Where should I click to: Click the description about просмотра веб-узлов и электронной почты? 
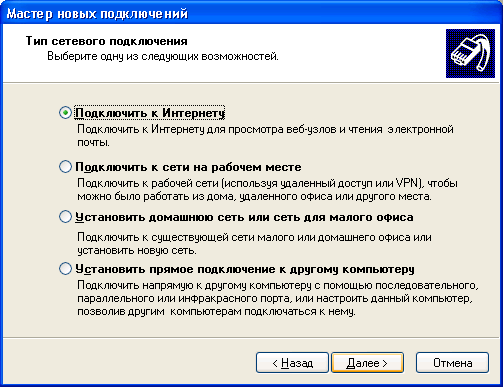[265, 136]
